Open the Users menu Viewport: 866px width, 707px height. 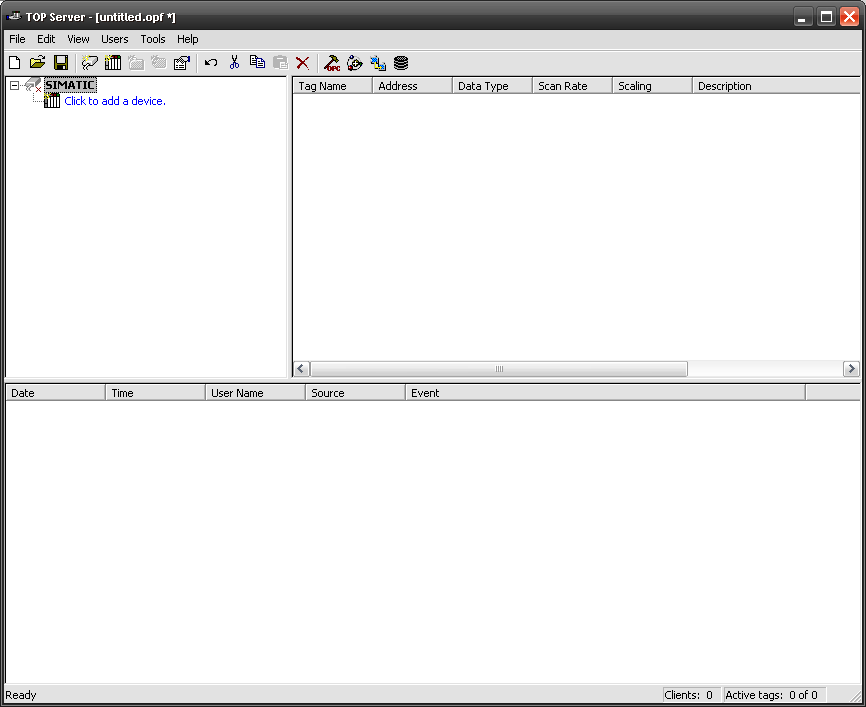coord(115,39)
